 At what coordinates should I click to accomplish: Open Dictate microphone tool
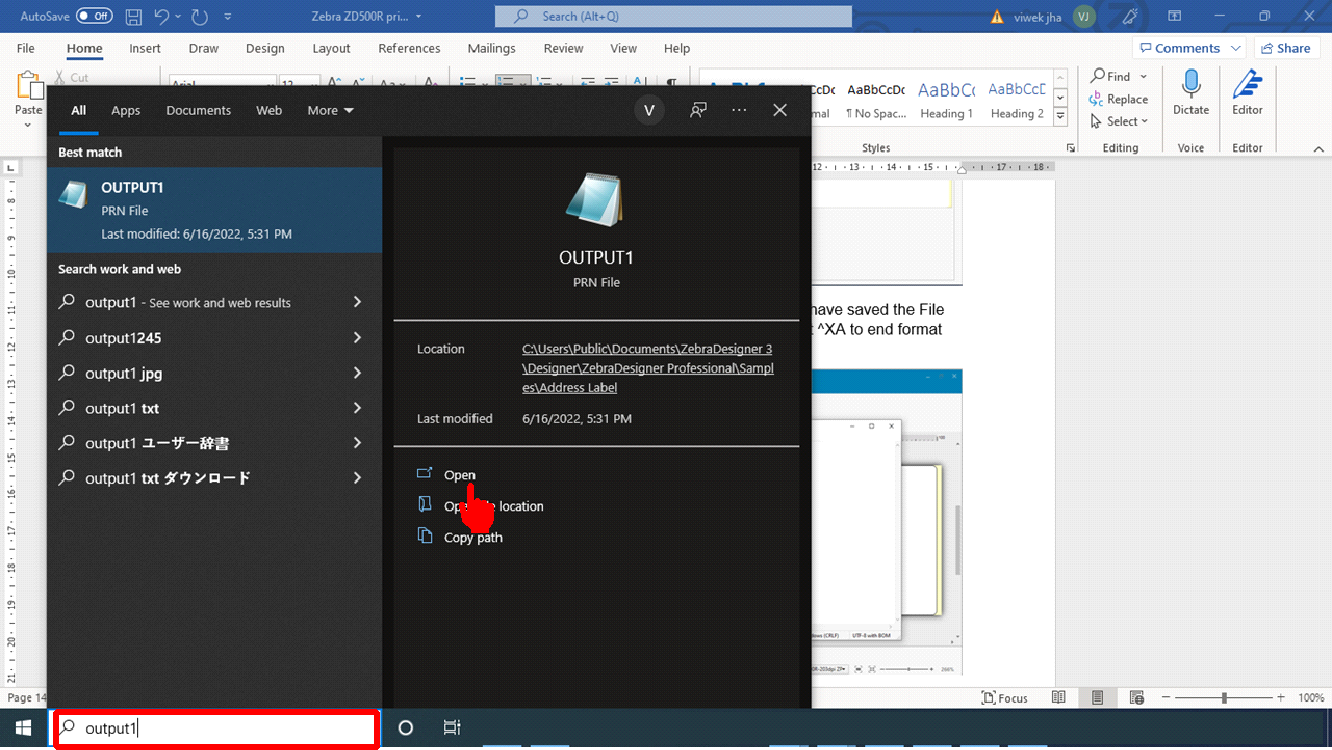tap(1190, 93)
